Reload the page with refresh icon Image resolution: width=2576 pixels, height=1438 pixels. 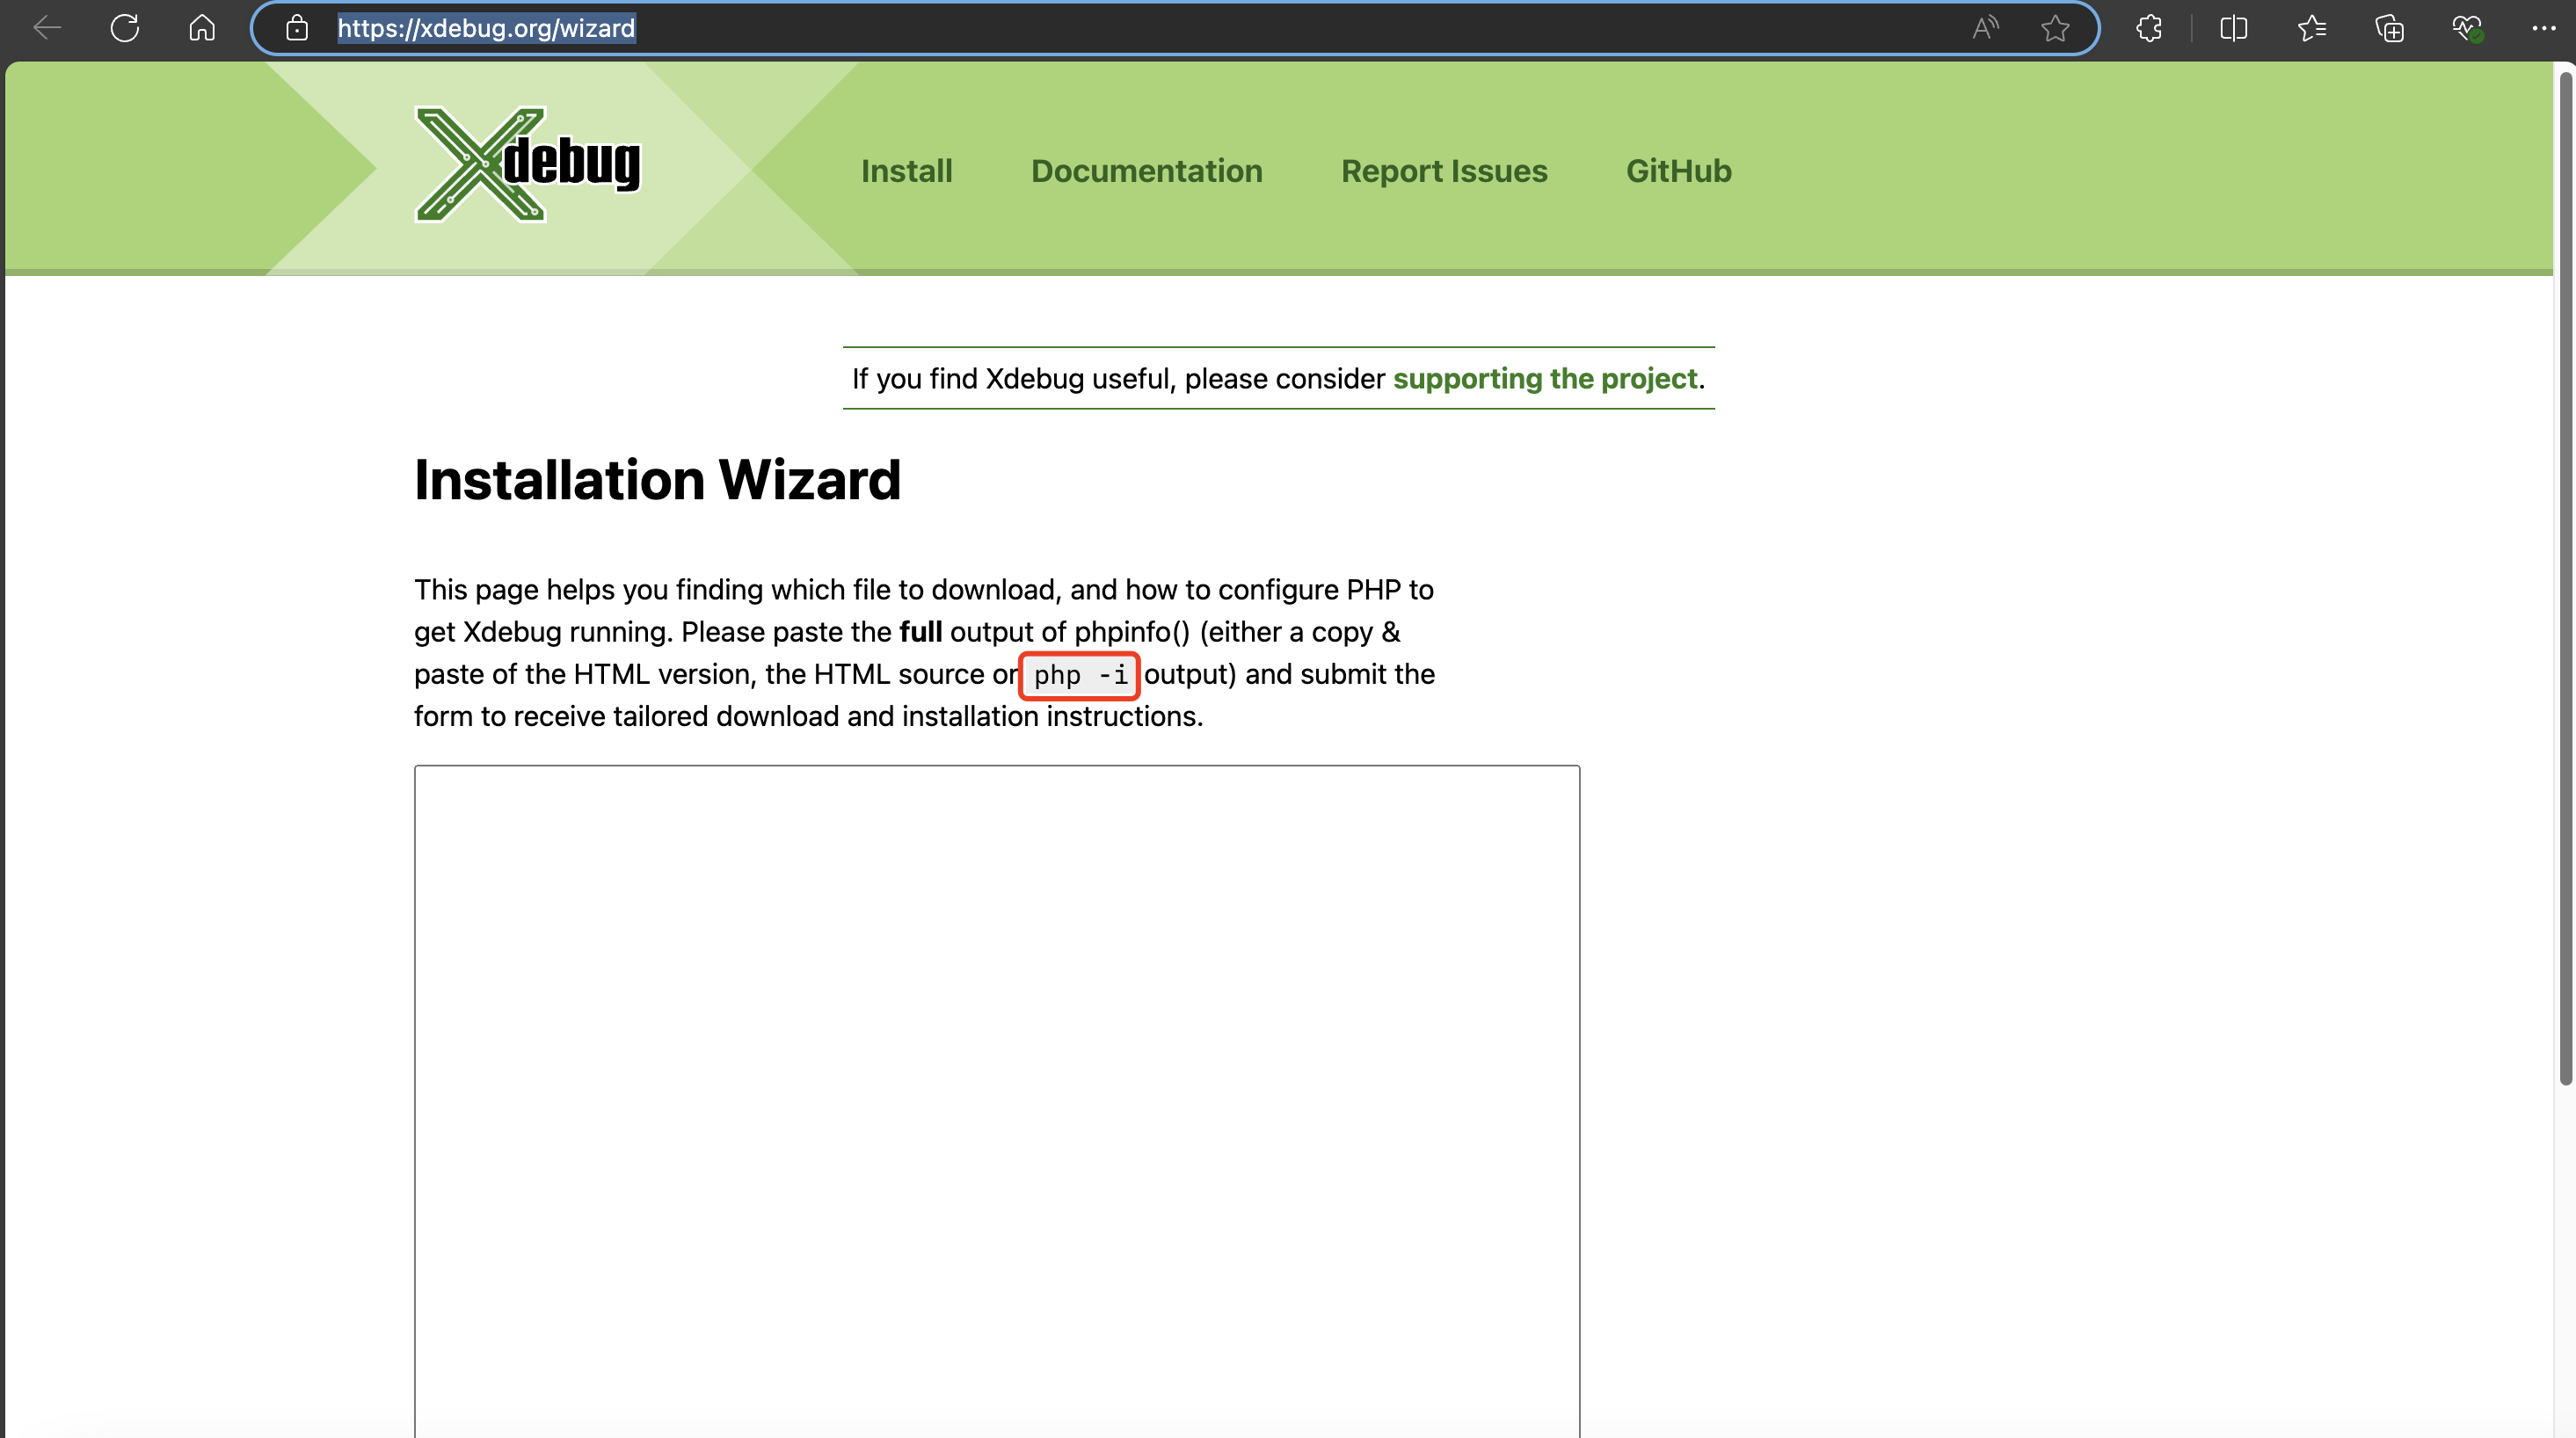(x=125, y=28)
